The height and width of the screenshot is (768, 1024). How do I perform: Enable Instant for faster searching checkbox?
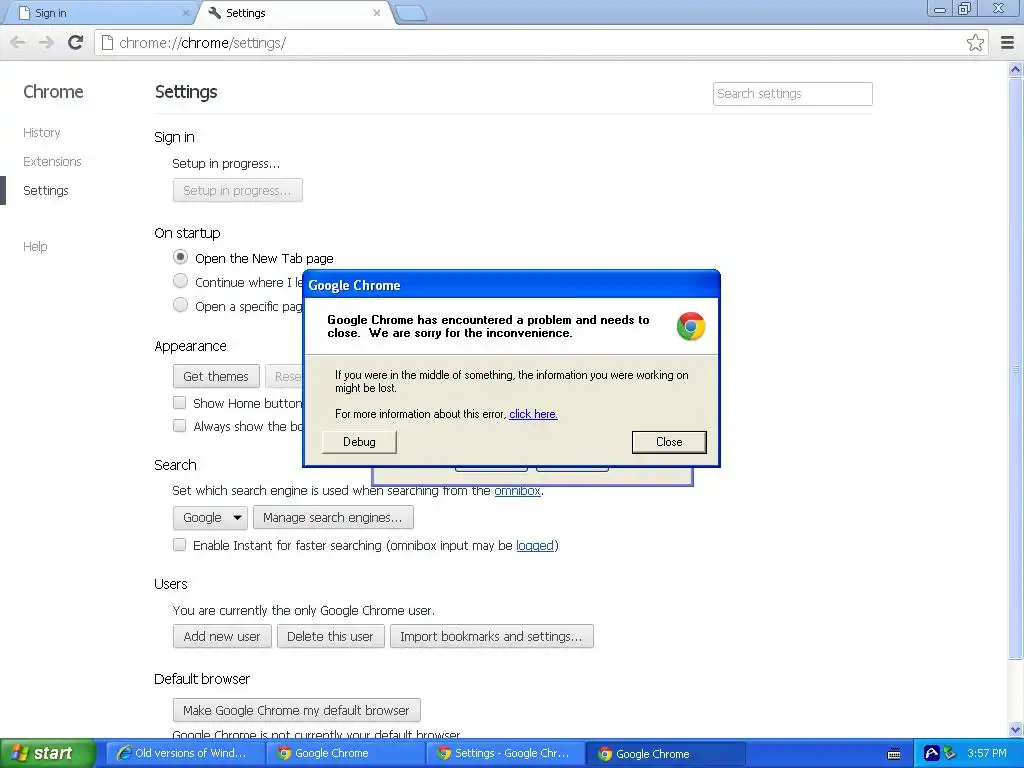180,545
